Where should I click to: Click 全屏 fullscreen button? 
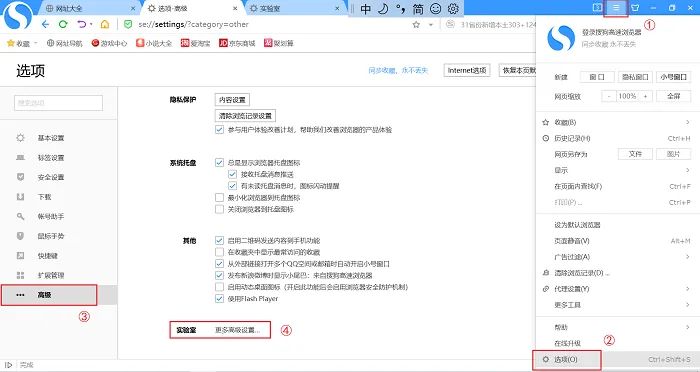click(674, 96)
